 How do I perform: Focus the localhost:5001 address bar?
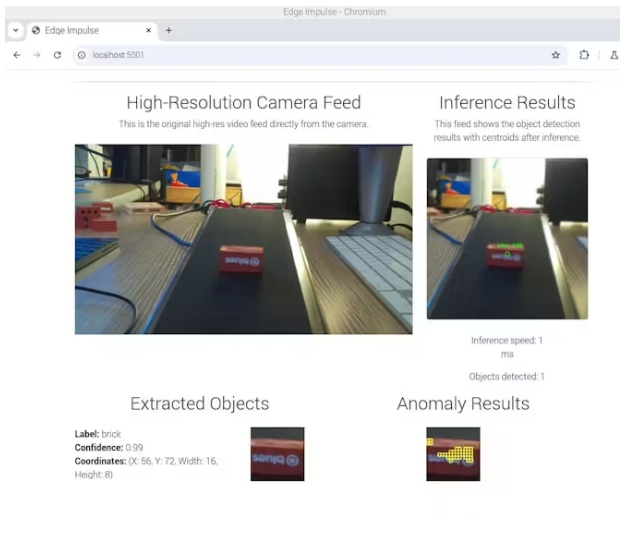pyautogui.click(x=300, y=55)
